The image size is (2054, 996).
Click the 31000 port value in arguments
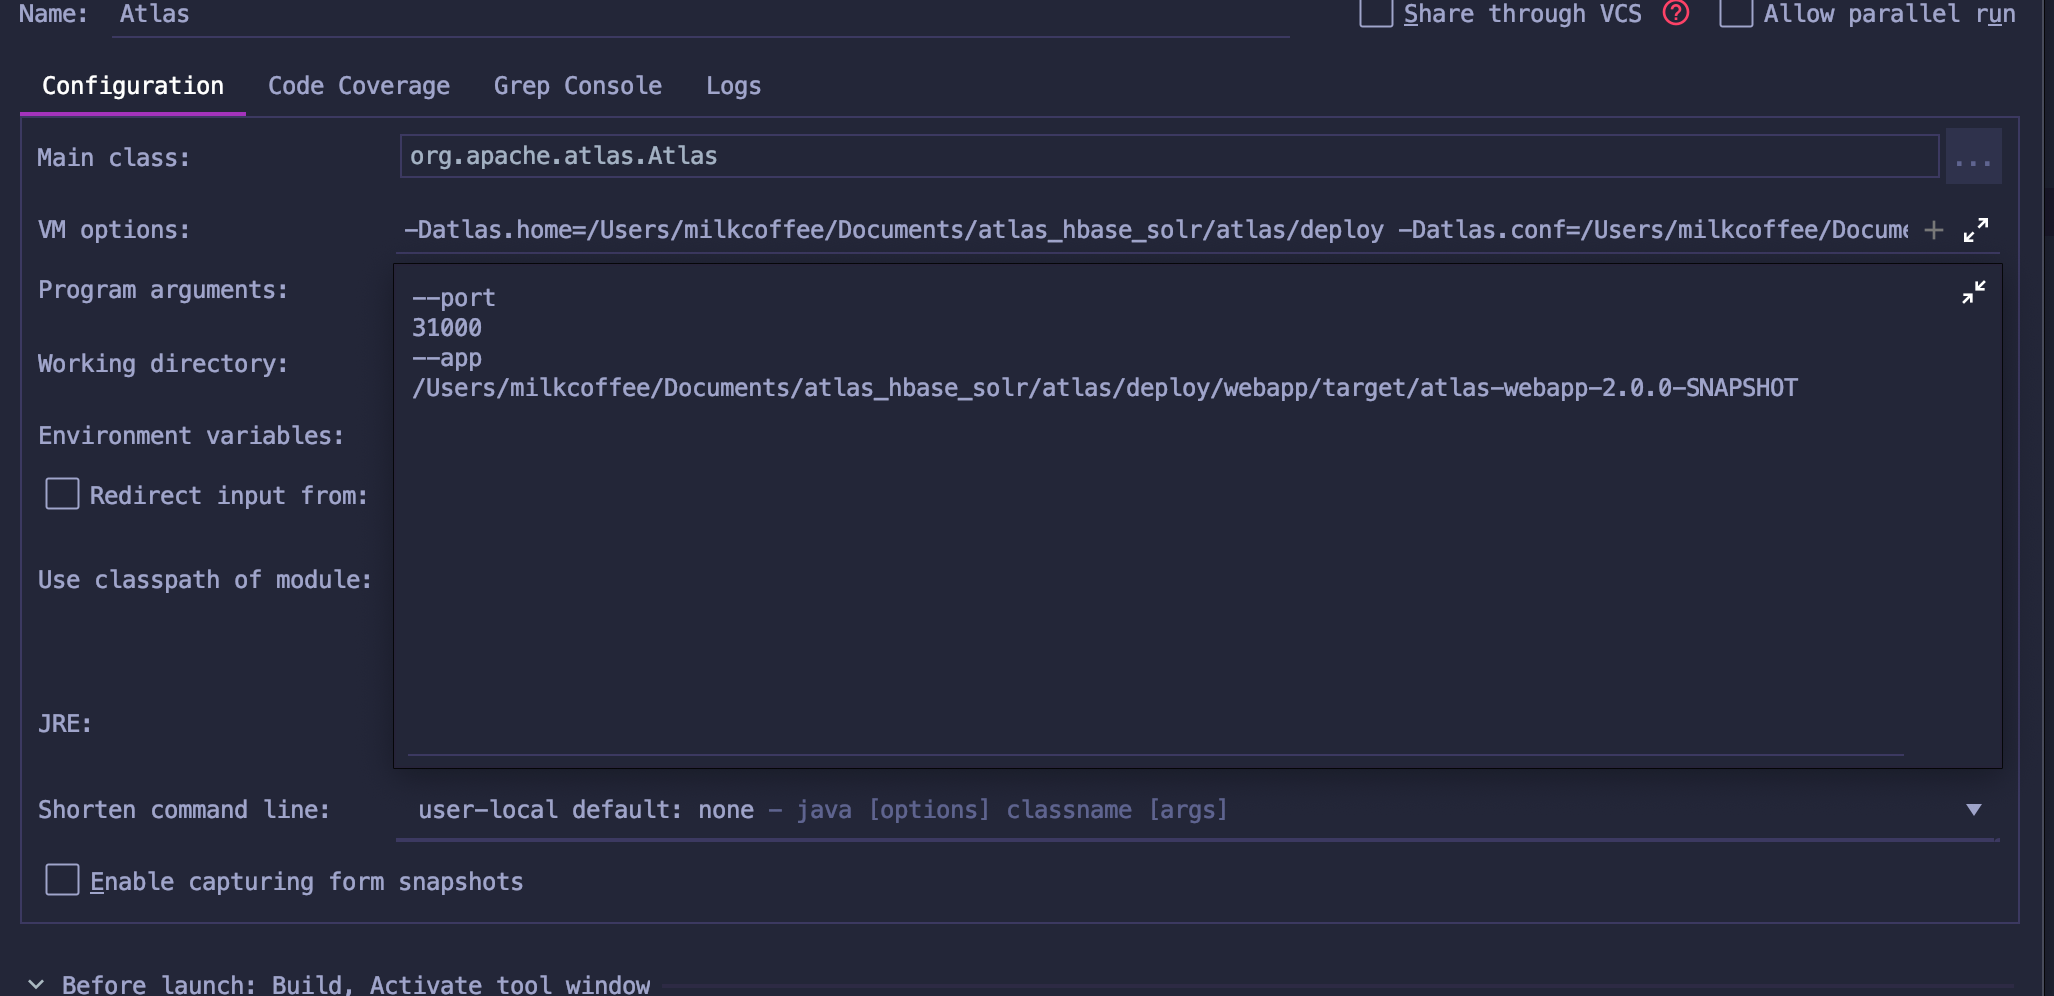pyautogui.click(x=447, y=328)
